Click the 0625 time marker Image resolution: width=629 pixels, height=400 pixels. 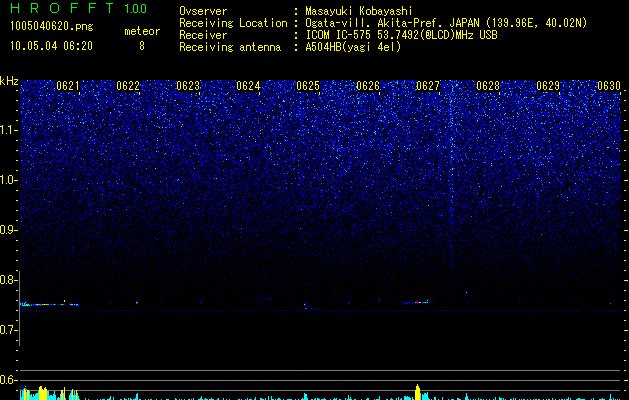308,85
